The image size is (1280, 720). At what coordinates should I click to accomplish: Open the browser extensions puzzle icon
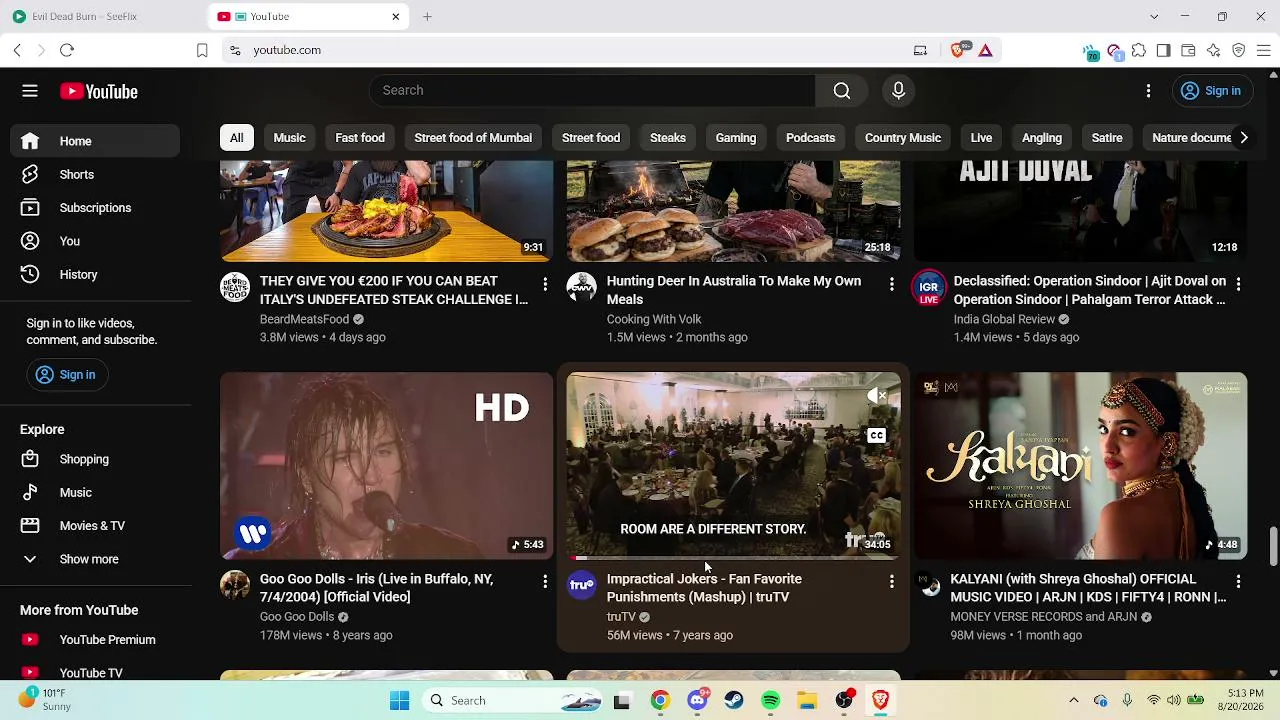(x=1139, y=50)
